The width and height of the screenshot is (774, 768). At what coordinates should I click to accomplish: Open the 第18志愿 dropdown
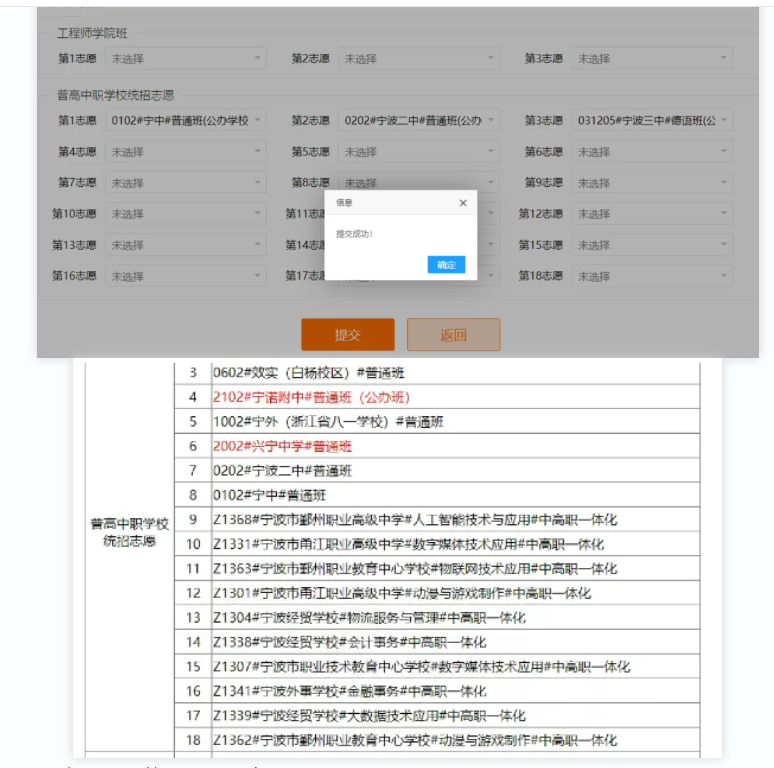click(x=652, y=276)
